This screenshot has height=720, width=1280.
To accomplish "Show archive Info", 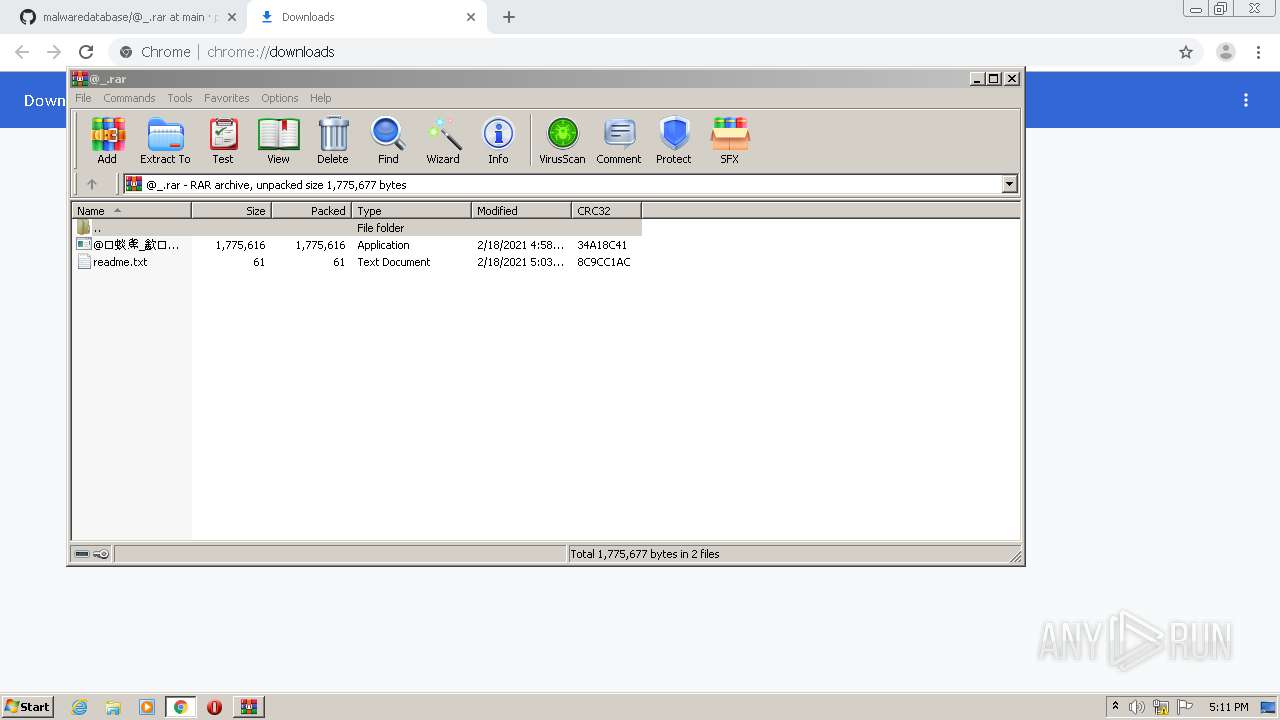I will [498, 140].
